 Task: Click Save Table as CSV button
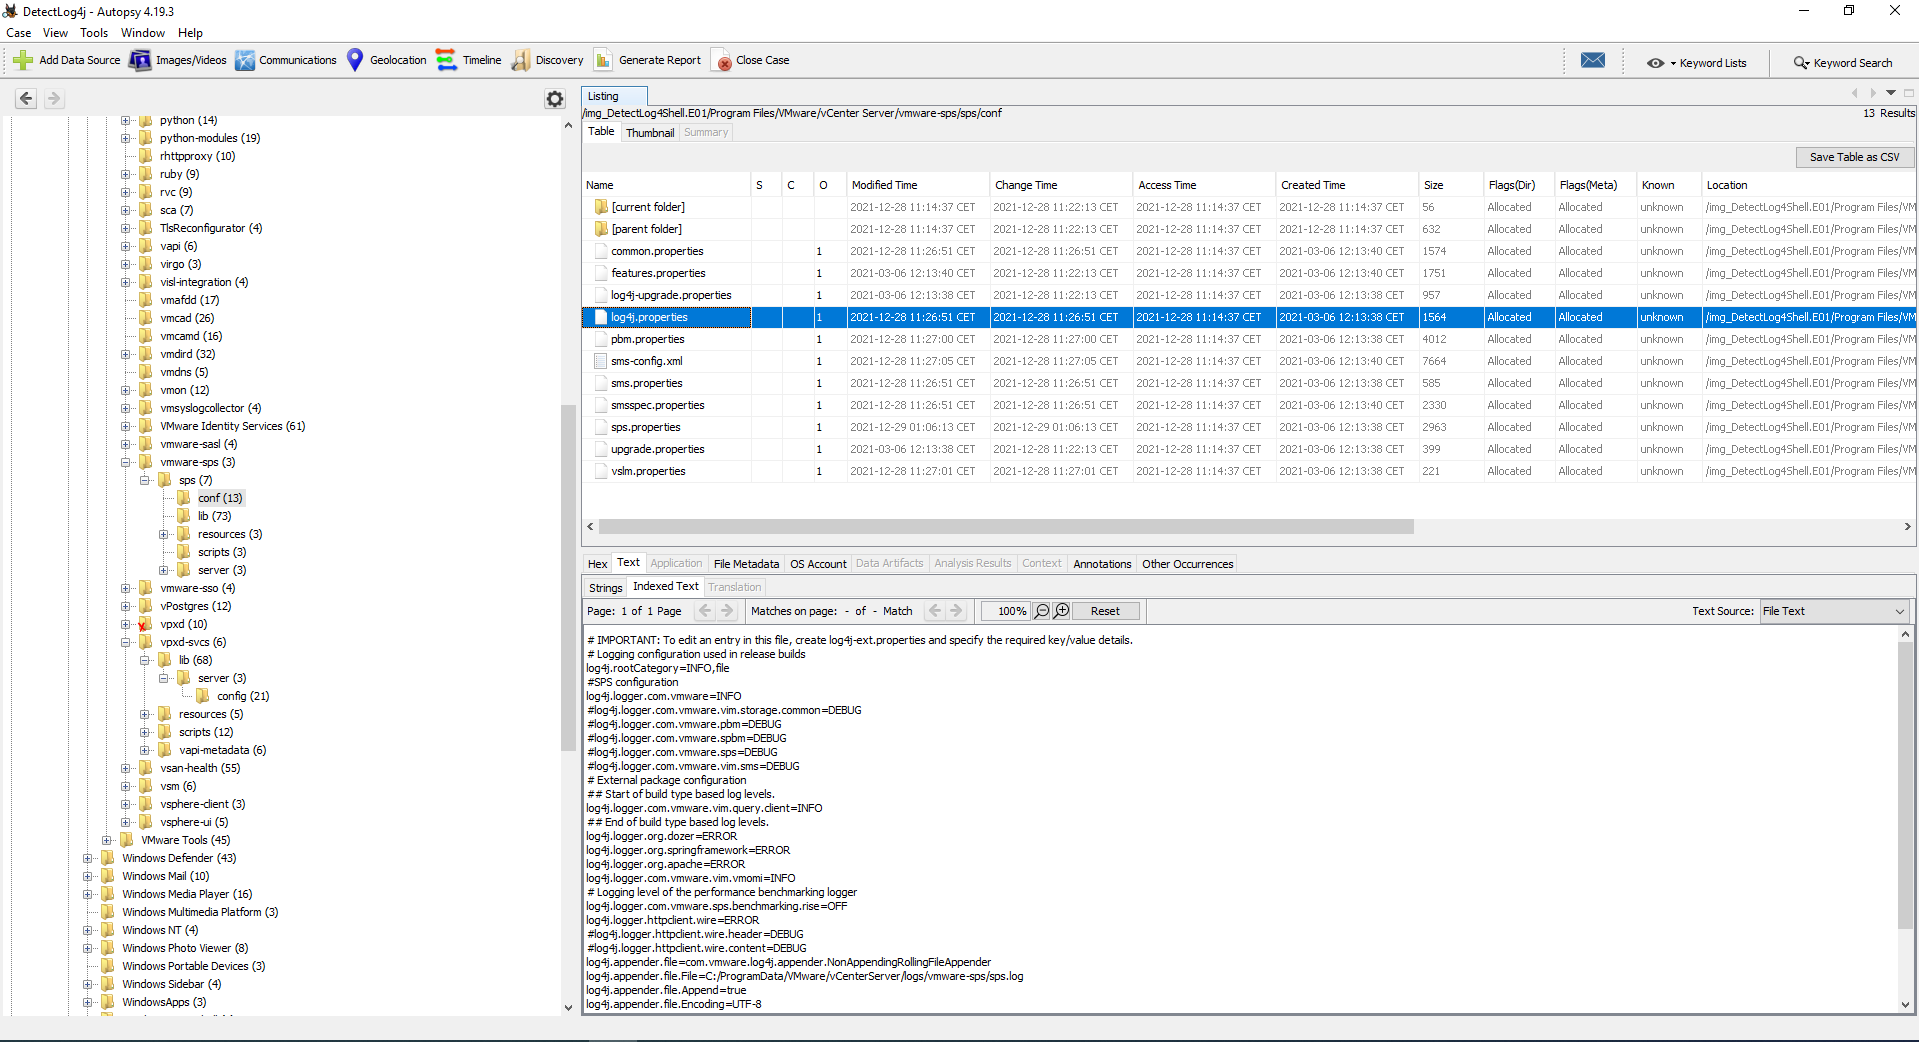(x=1853, y=157)
